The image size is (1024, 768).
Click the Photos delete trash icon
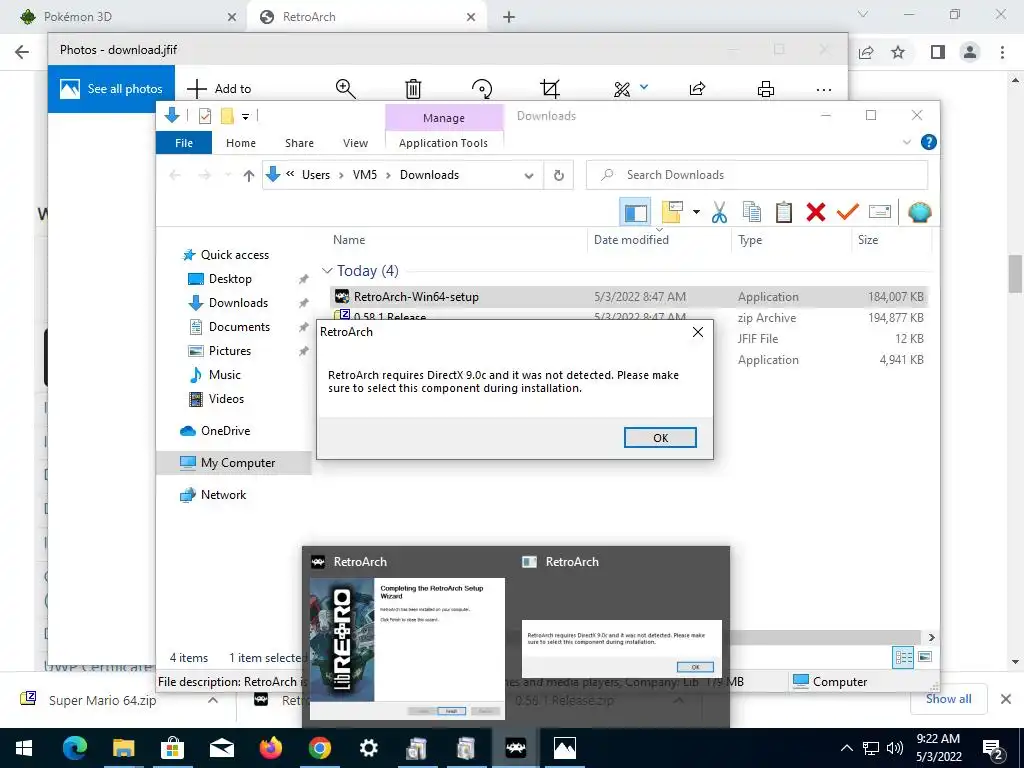(x=413, y=89)
